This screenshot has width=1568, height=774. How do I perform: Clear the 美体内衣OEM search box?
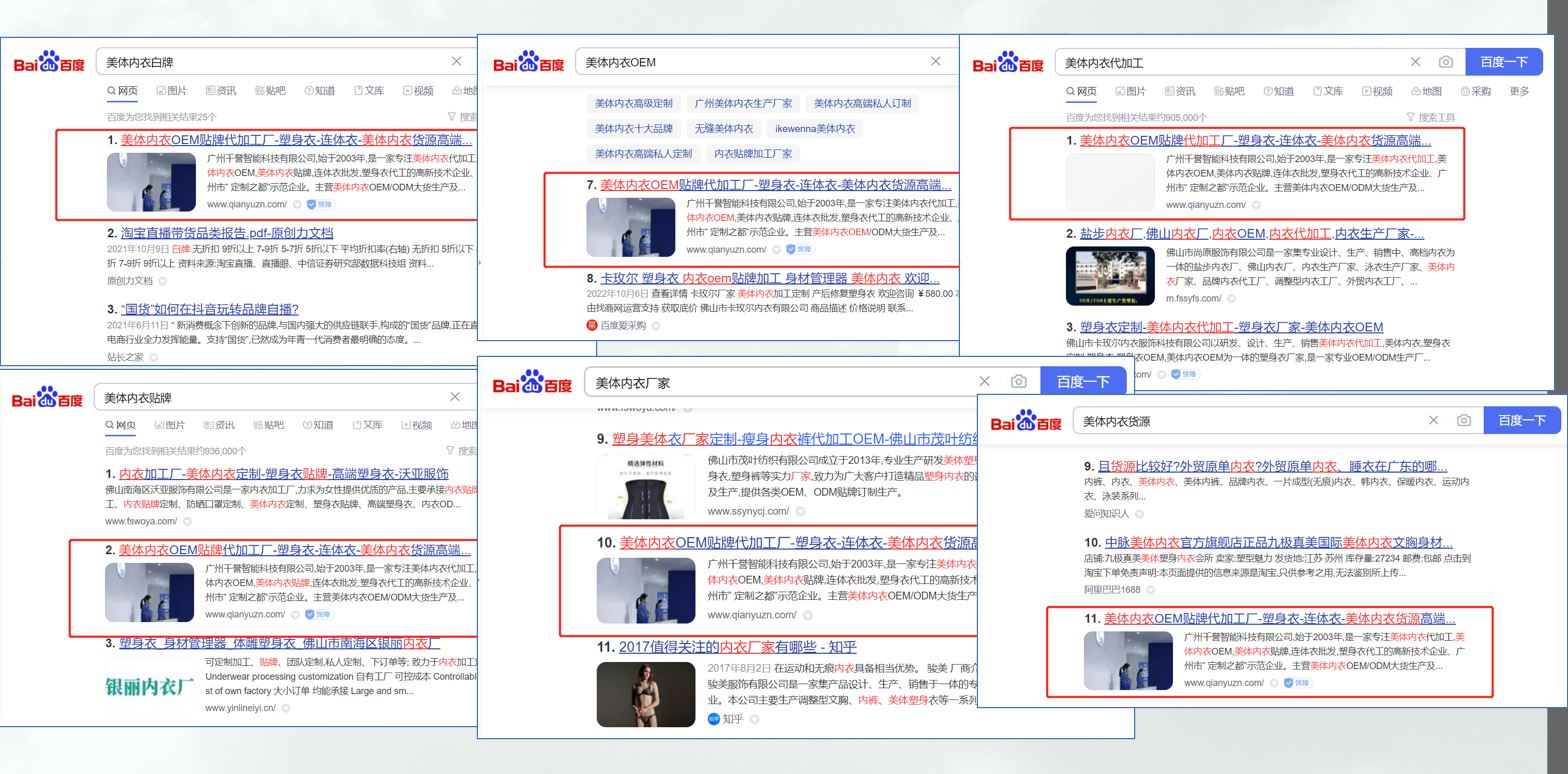coord(935,61)
